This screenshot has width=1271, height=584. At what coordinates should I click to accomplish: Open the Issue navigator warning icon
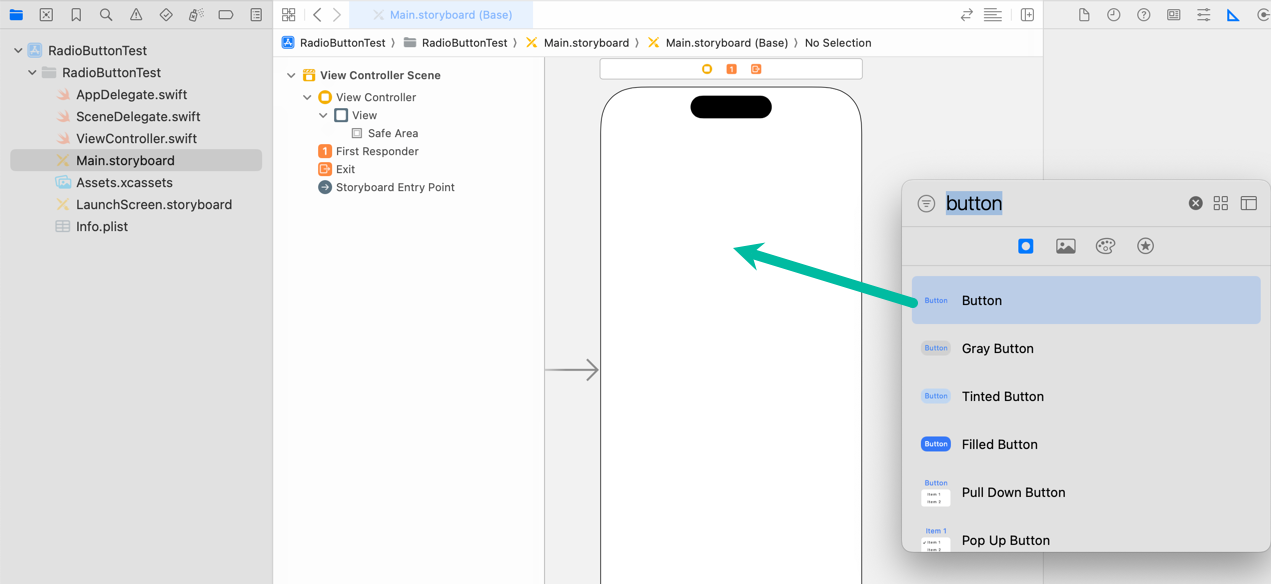136,15
